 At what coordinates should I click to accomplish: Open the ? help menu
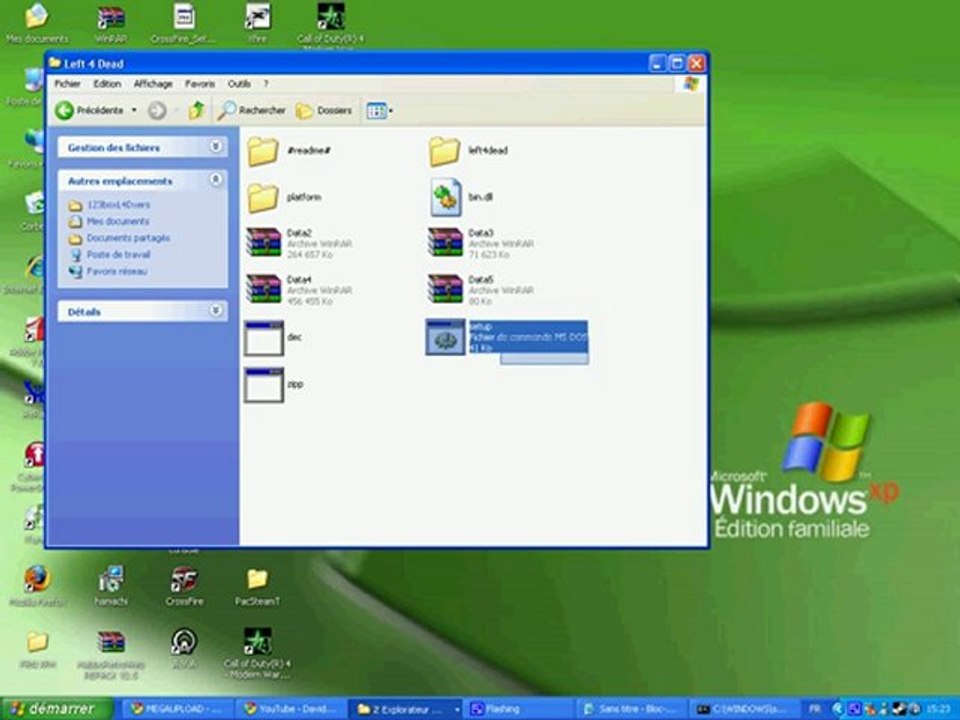point(266,84)
